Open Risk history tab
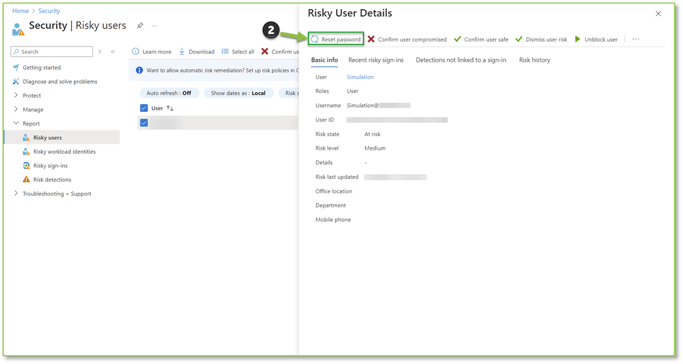The width and height of the screenshot is (683, 364). 534,60
